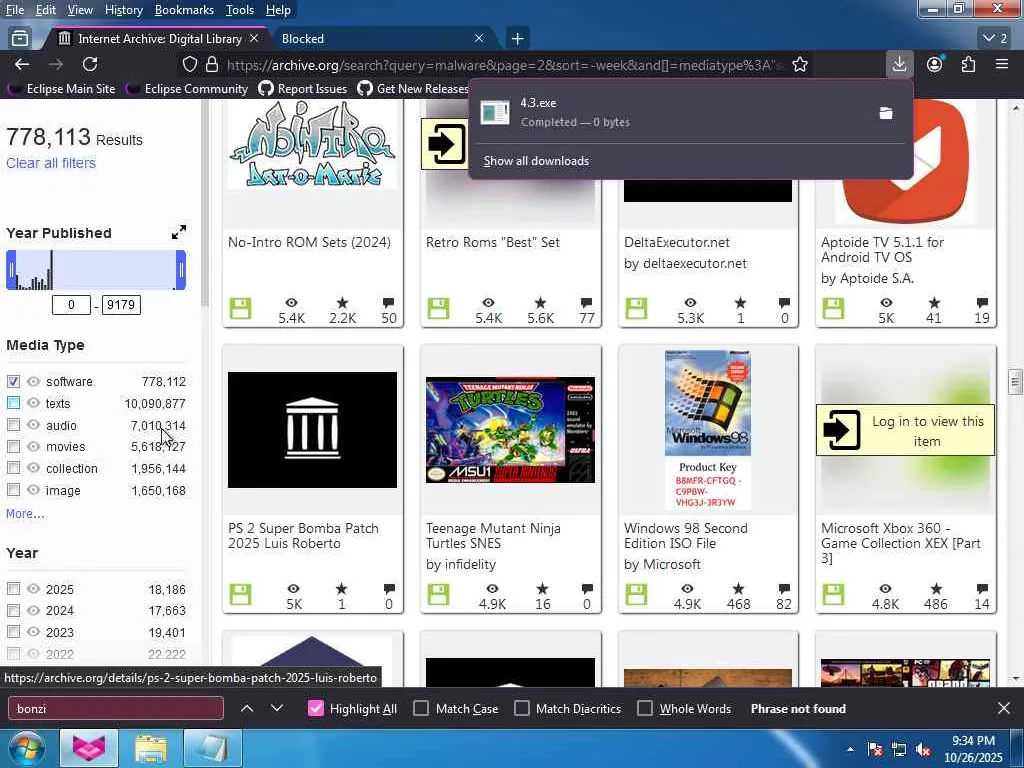Open the Firefox View icon

pos(20,39)
